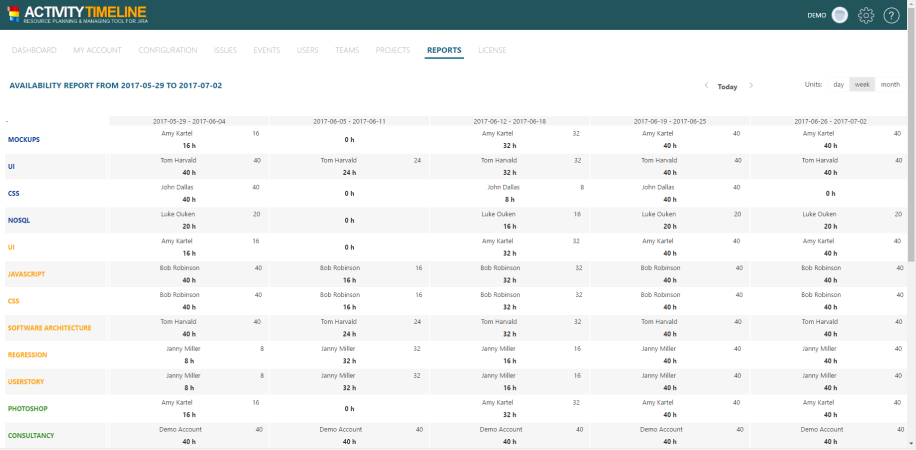The width and height of the screenshot is (916, 450).
Task: Jump to Today in the report
Action: [727, 87]
